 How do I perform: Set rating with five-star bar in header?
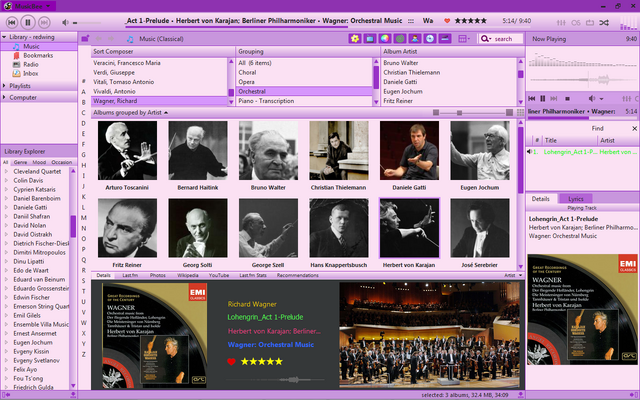[471, 21]
